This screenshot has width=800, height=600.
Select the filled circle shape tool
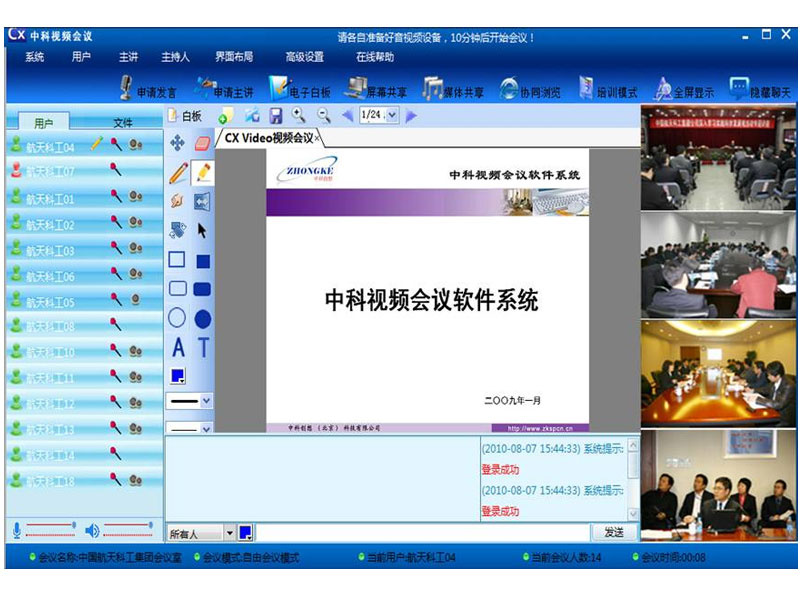pyautogui.click(x=203, y=319)
